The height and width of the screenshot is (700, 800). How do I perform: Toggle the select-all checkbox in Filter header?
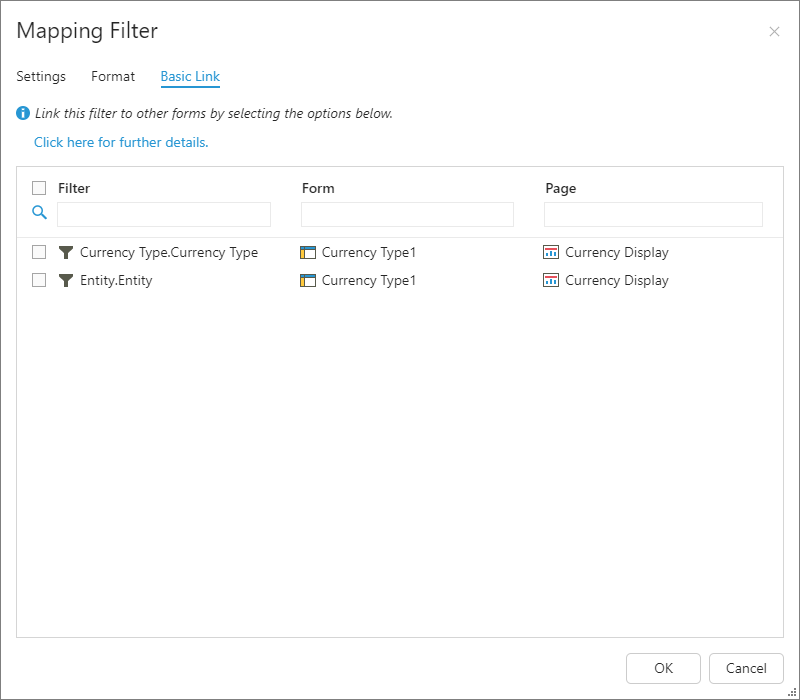(x=39, y=188)
